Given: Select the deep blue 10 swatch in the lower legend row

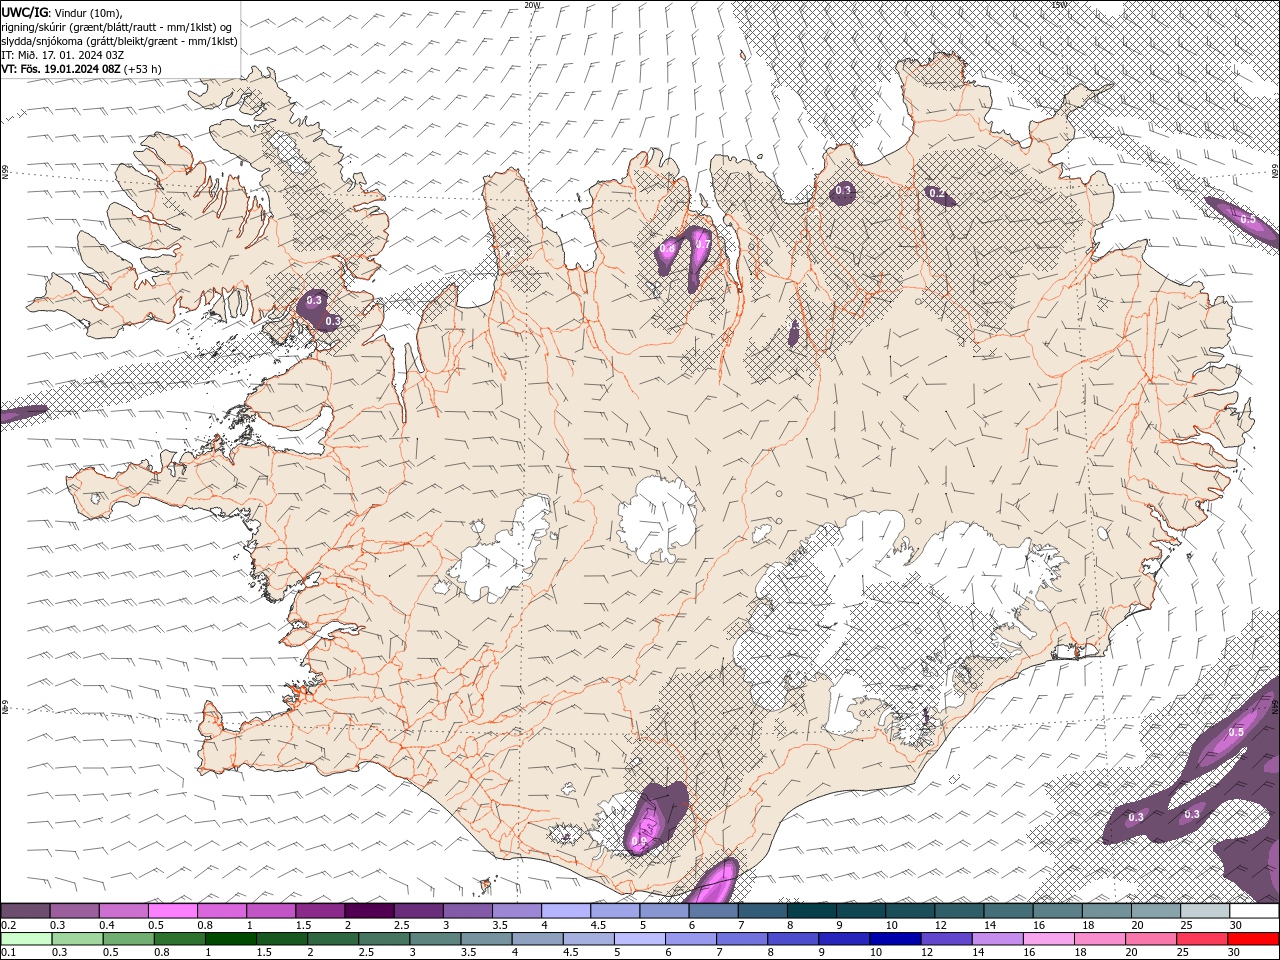Looking at the screenshot, I should [895, 939].
